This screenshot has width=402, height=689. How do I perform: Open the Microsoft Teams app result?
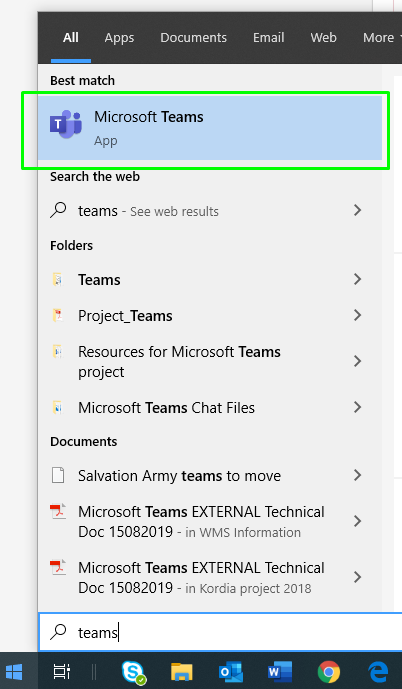tap(210, 128)
